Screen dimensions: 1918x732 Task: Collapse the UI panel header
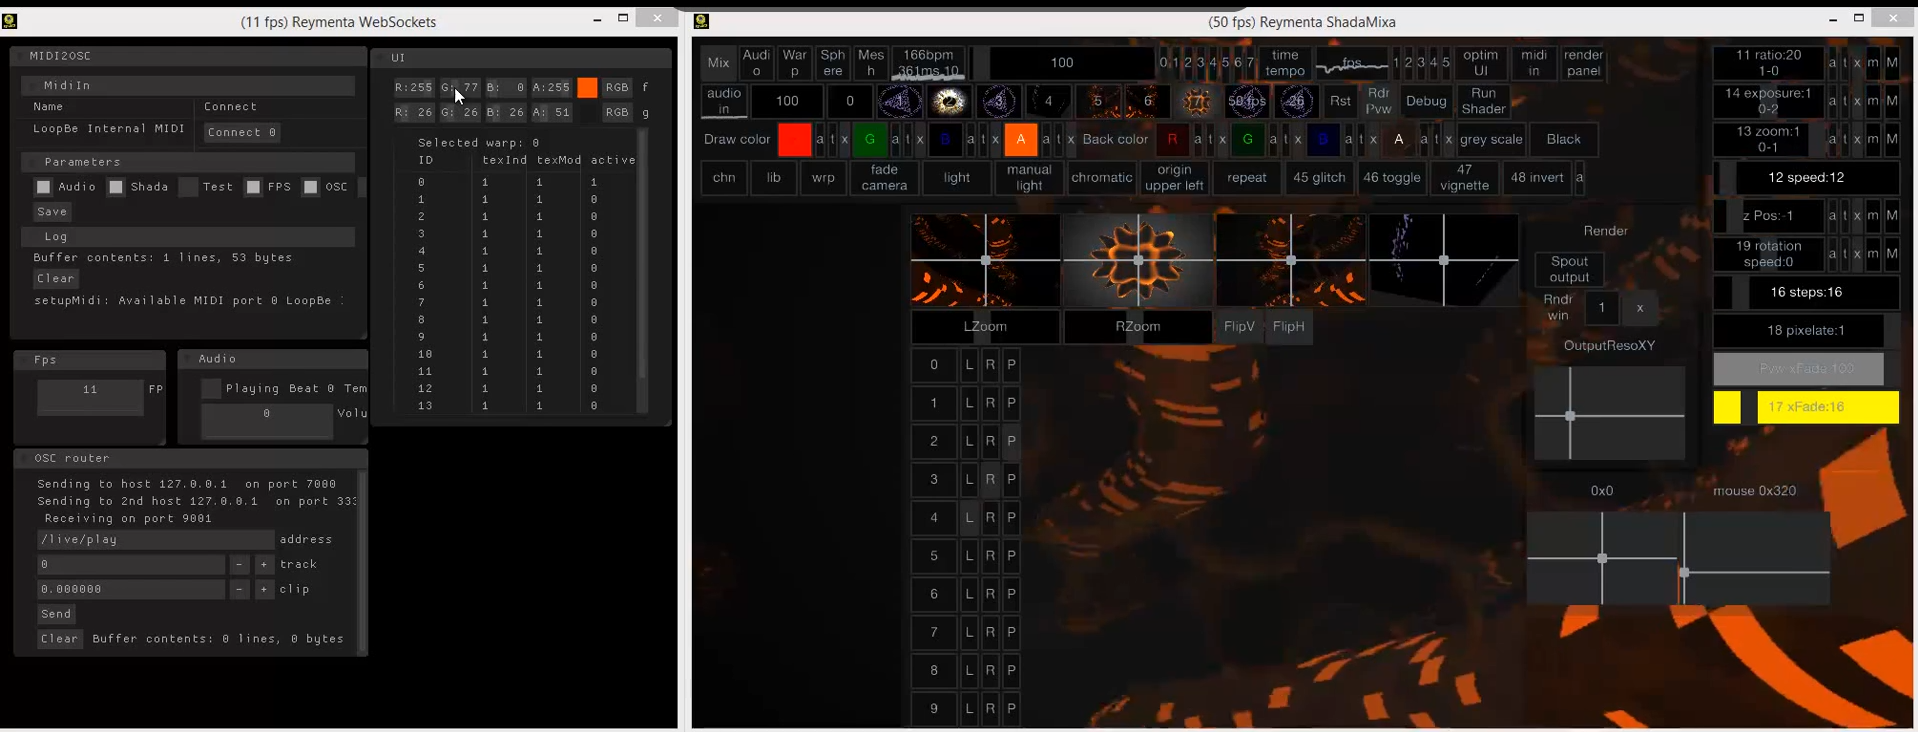[x=521, y=58]
